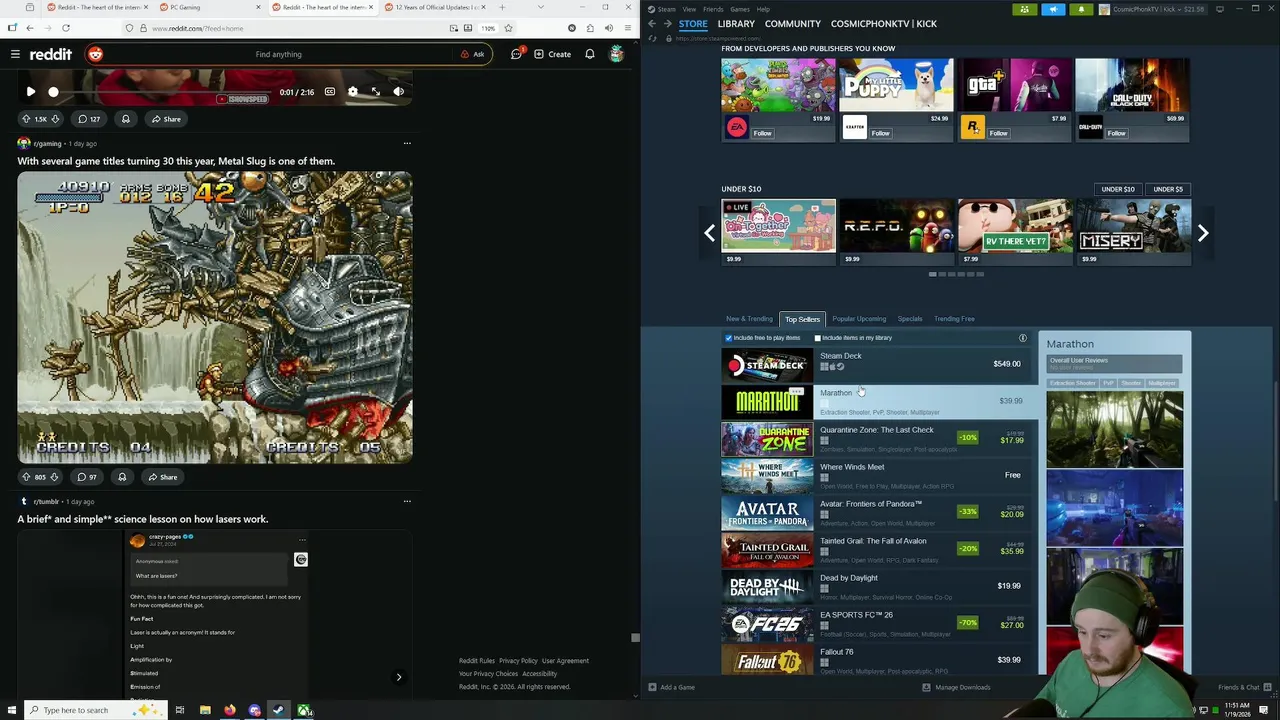
Task: Open Steam friends activity green icon
Action: click(1024, 9)
